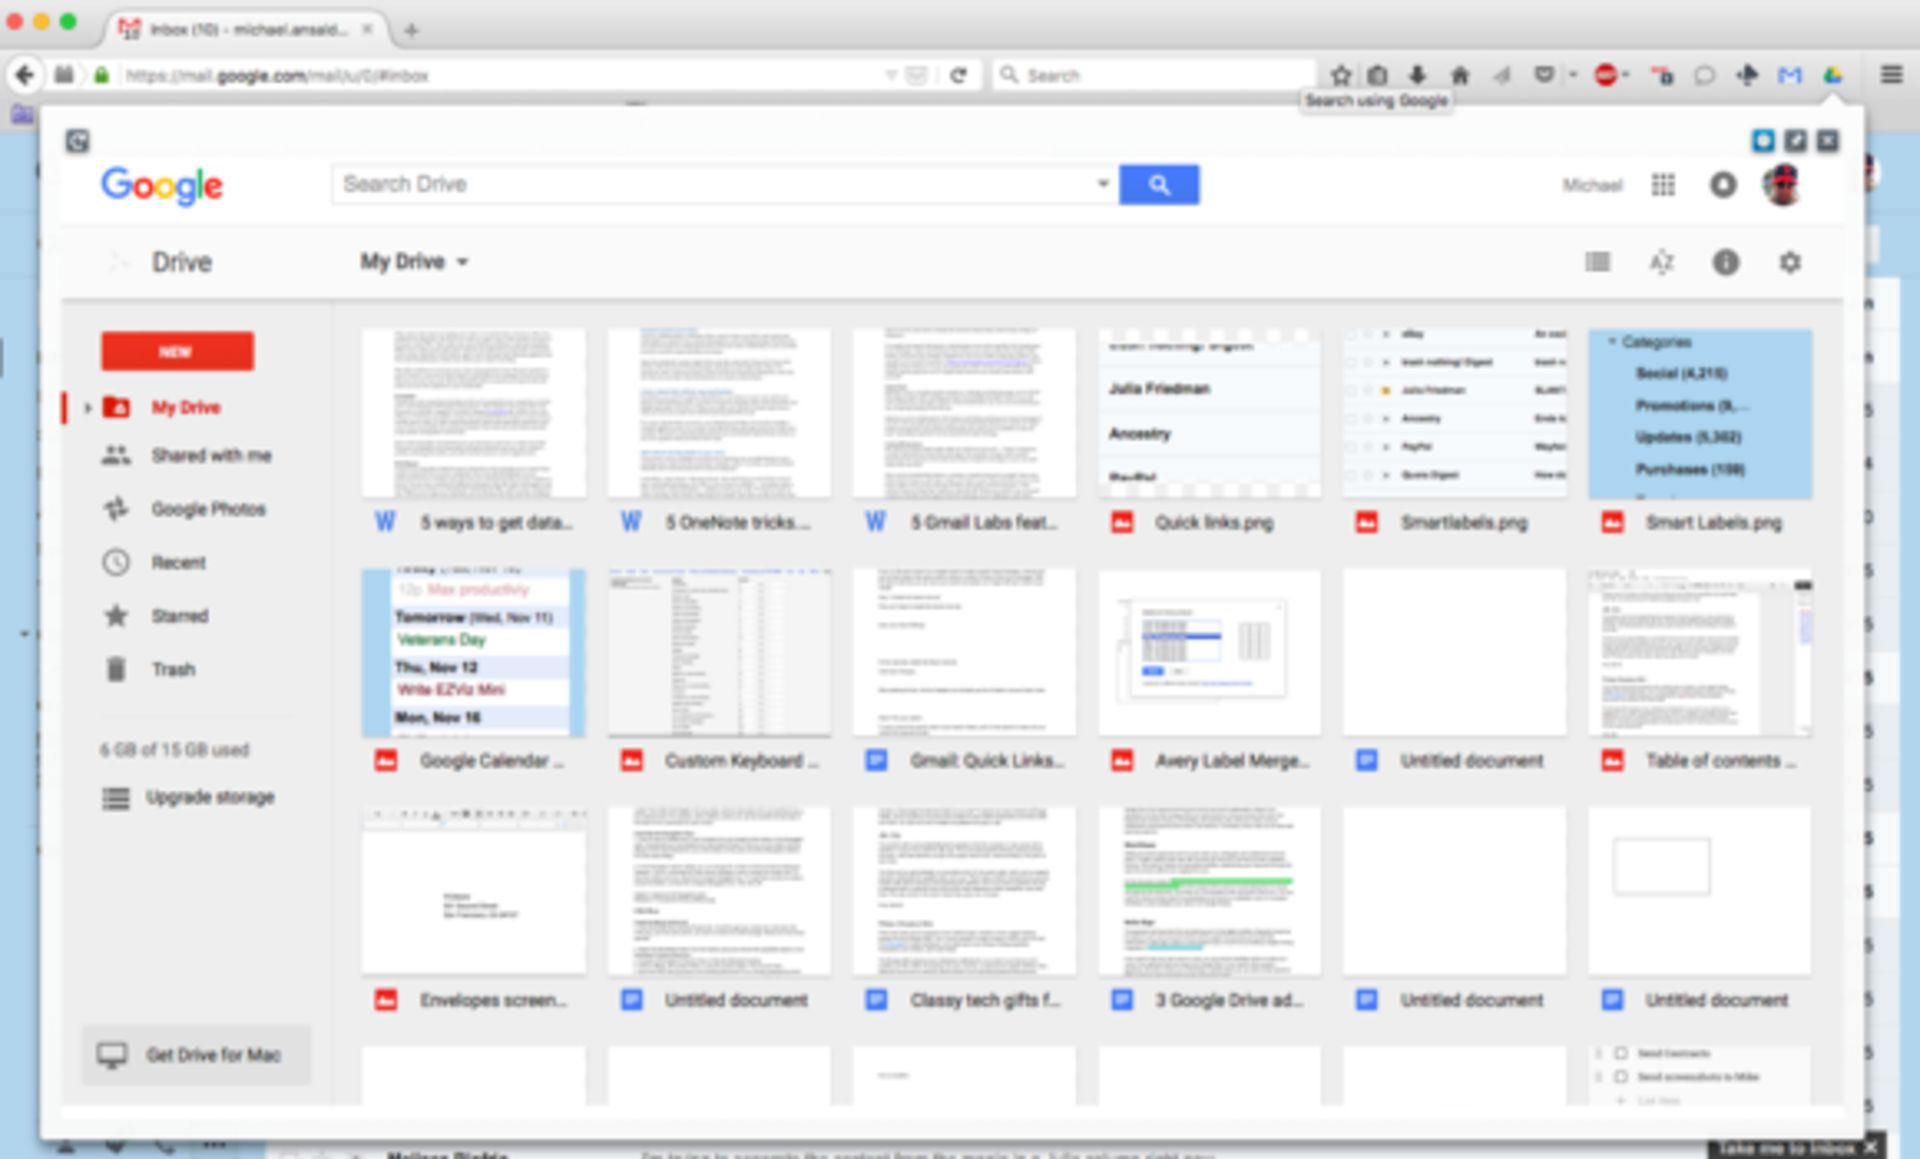The width and height of the screenshot is (1920, 1159).
Task: Click the Google Drive toolbar extension icon
Action: point(1832,75)
